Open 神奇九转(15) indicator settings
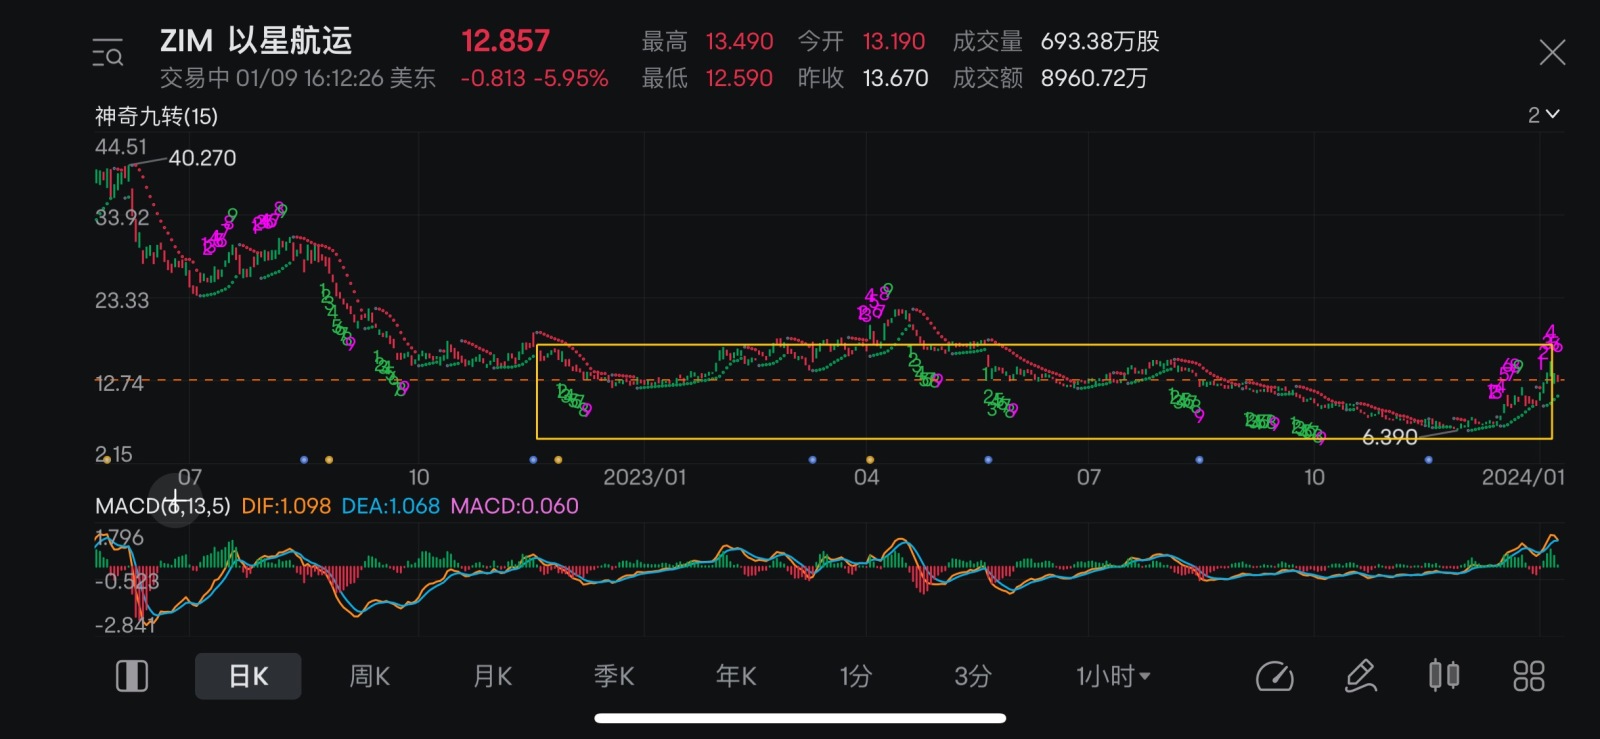The image size is (1600, 739). (x=156, y=116)
